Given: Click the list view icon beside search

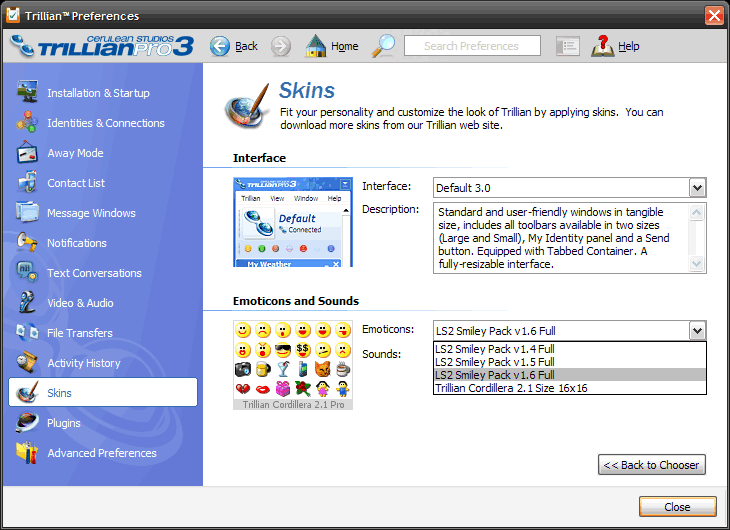Looking at the screenshot, I should [x=568, y=46].
